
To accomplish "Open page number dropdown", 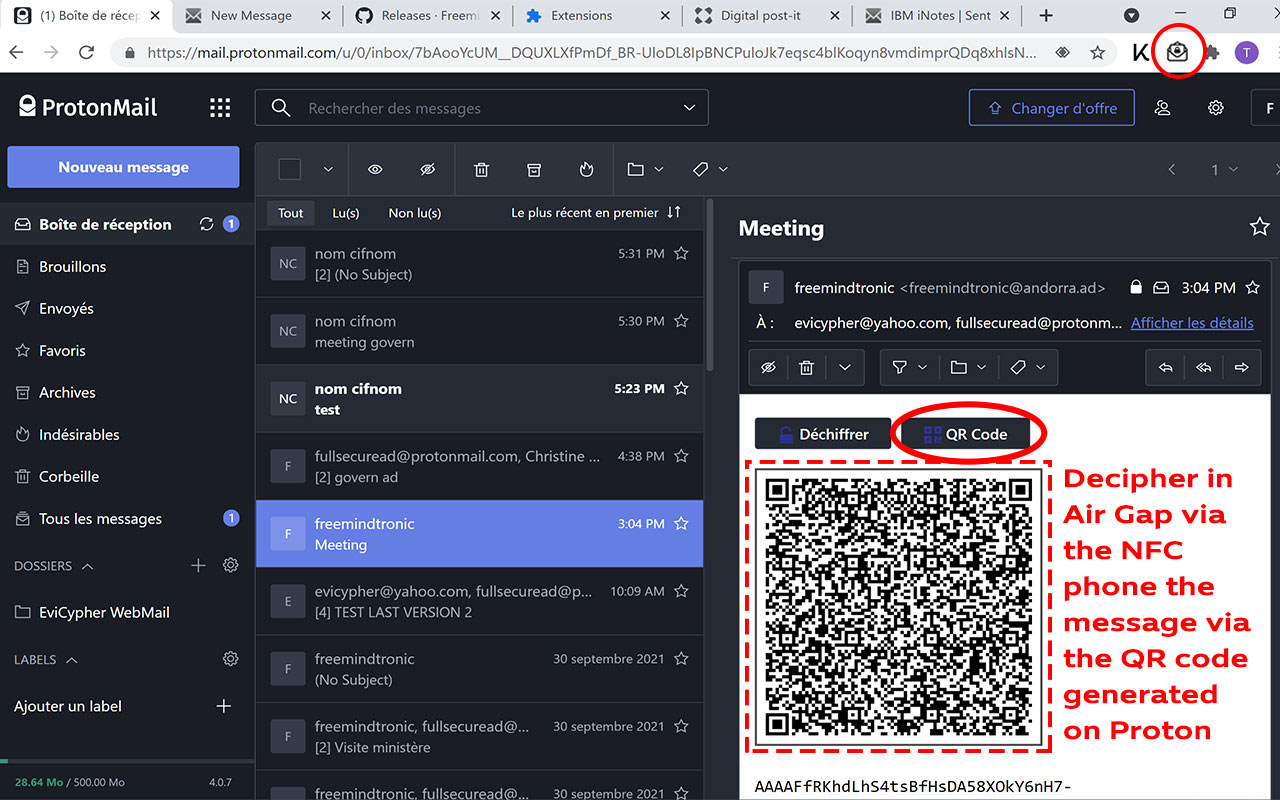I will [1224, 170].
